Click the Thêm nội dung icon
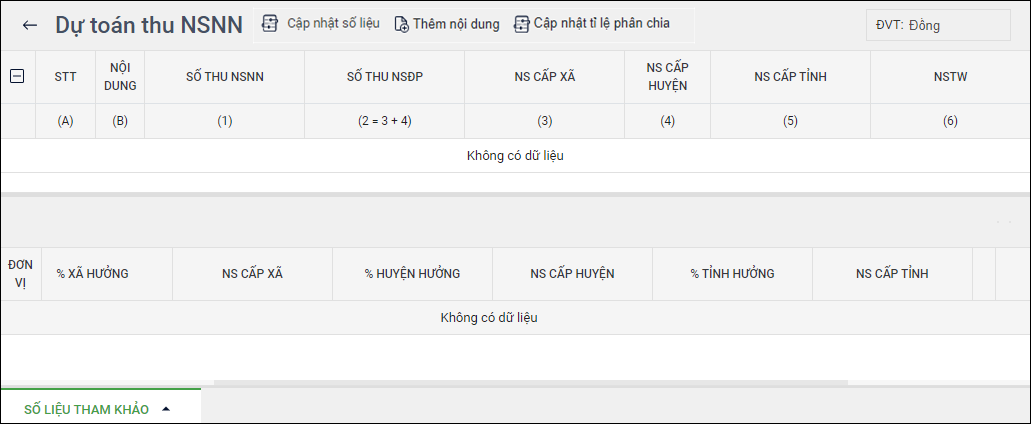 [401, 24]
